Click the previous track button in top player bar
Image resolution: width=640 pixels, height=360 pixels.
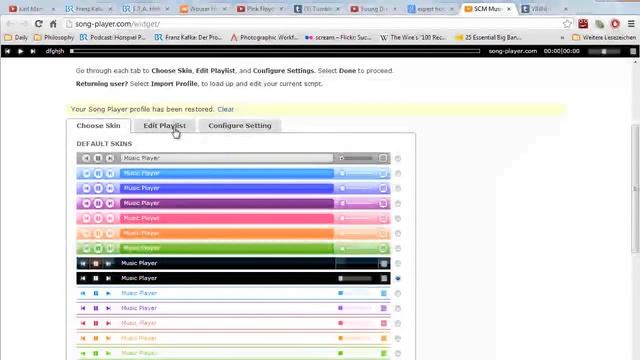[7, 51]
